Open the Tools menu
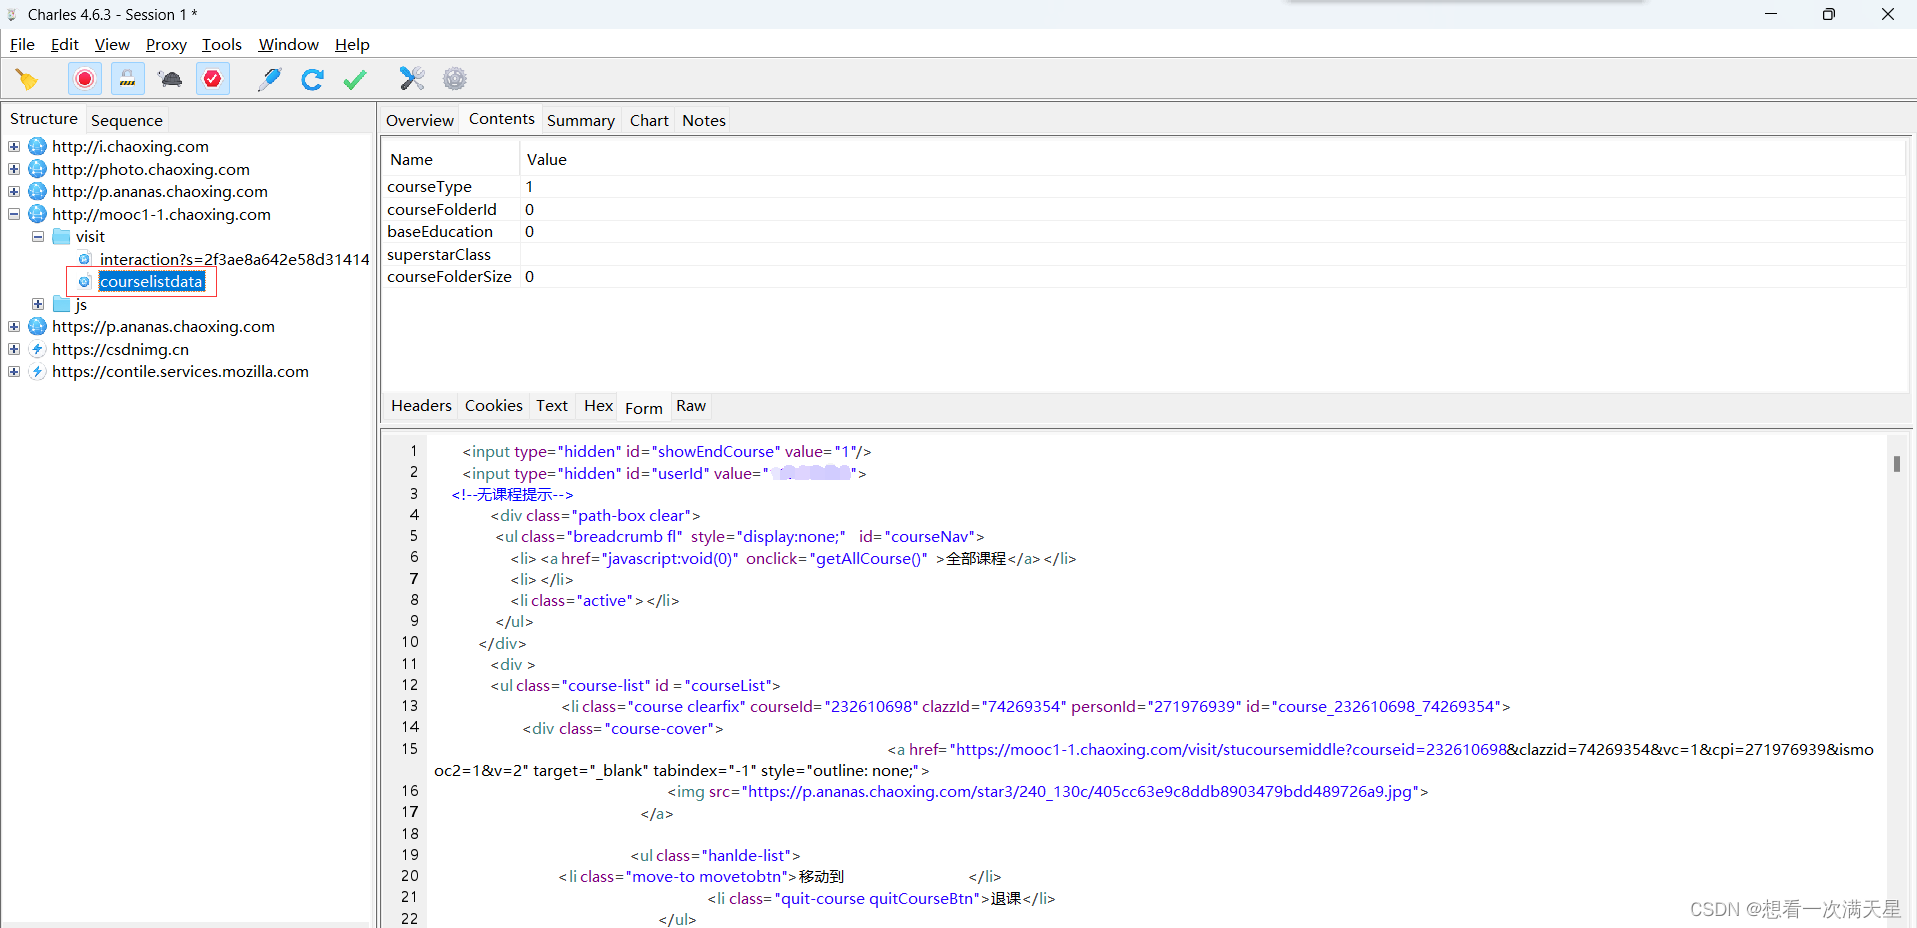 222,44
